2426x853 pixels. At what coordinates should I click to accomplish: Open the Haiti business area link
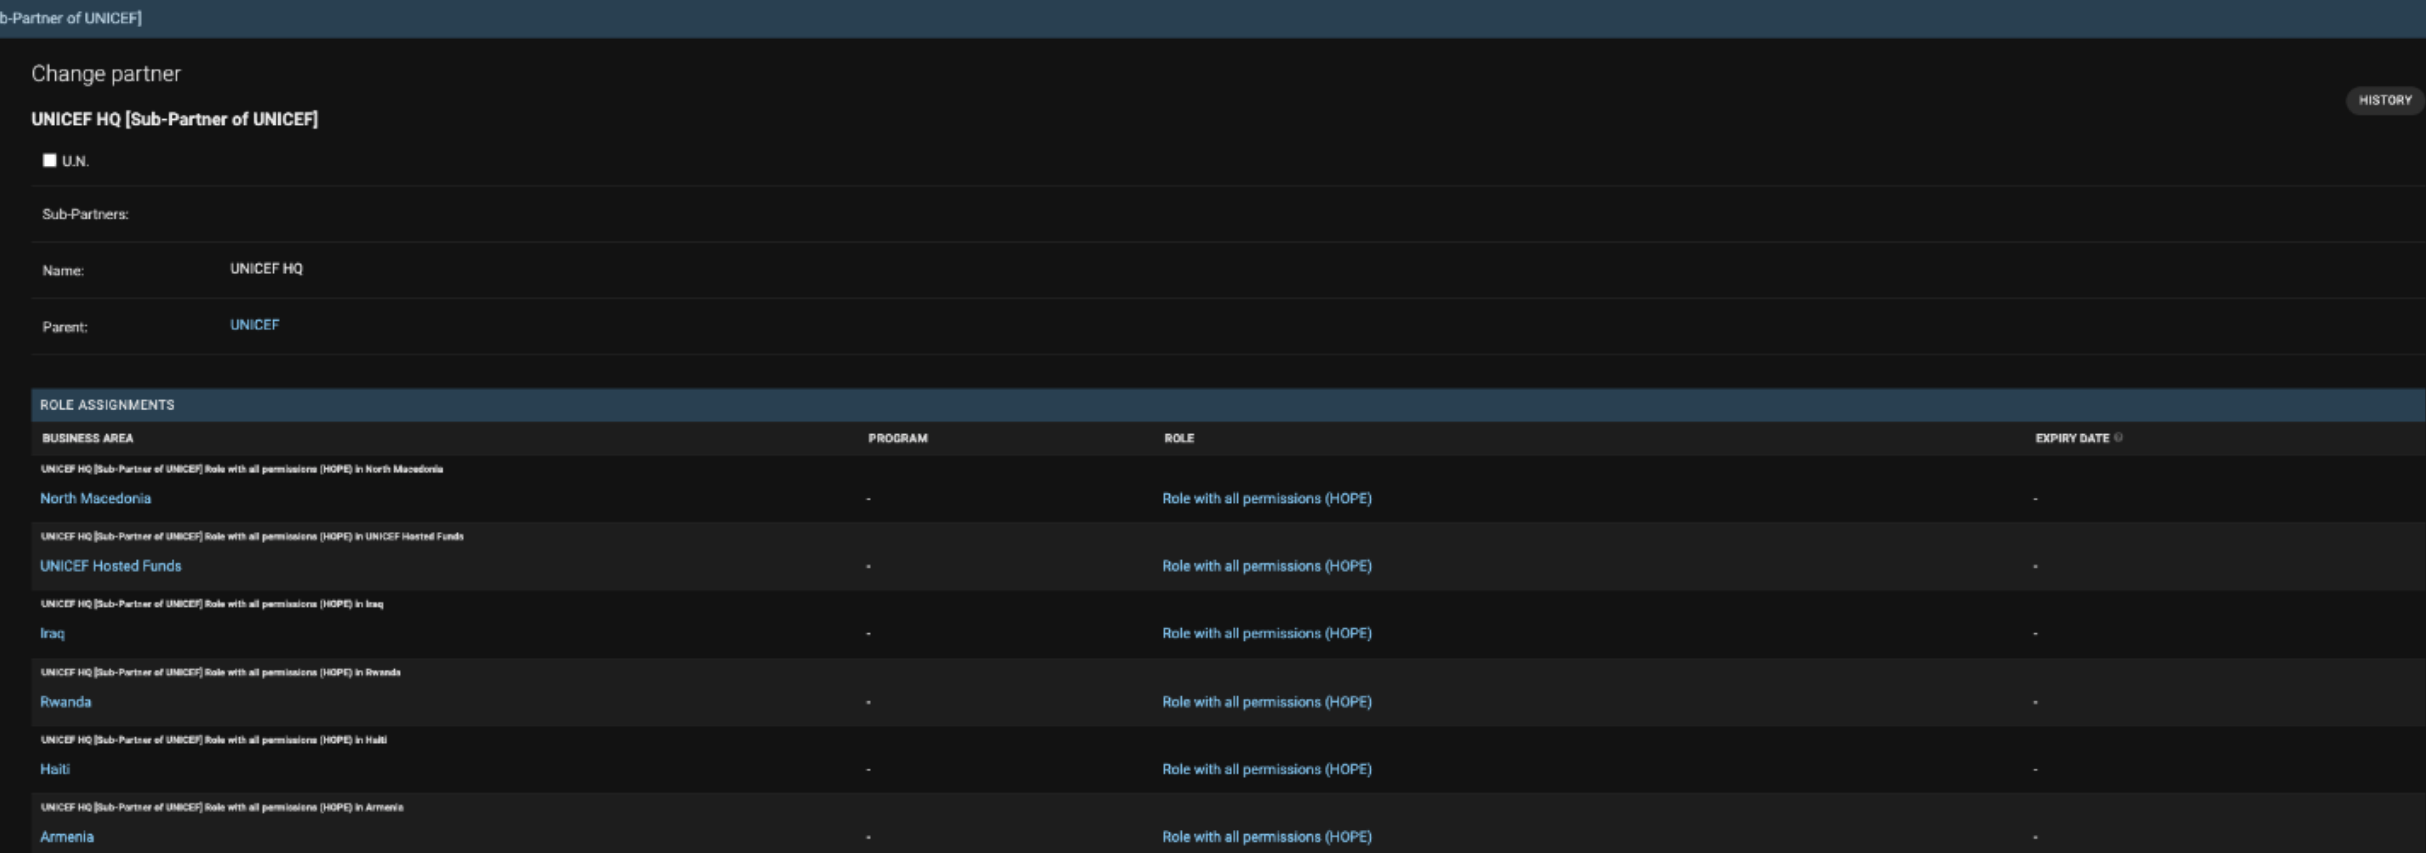[55, 769]
